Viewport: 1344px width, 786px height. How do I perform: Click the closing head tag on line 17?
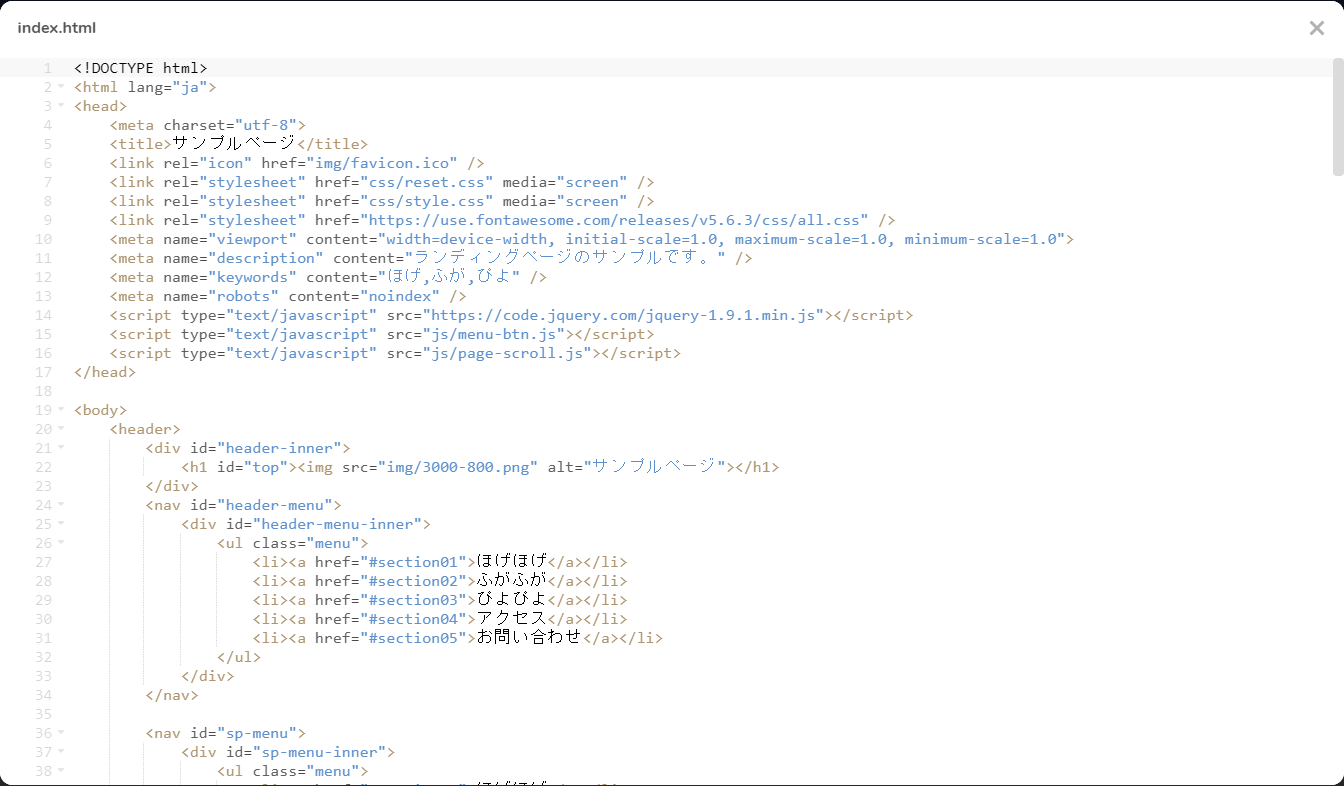[x=104, y=372]
